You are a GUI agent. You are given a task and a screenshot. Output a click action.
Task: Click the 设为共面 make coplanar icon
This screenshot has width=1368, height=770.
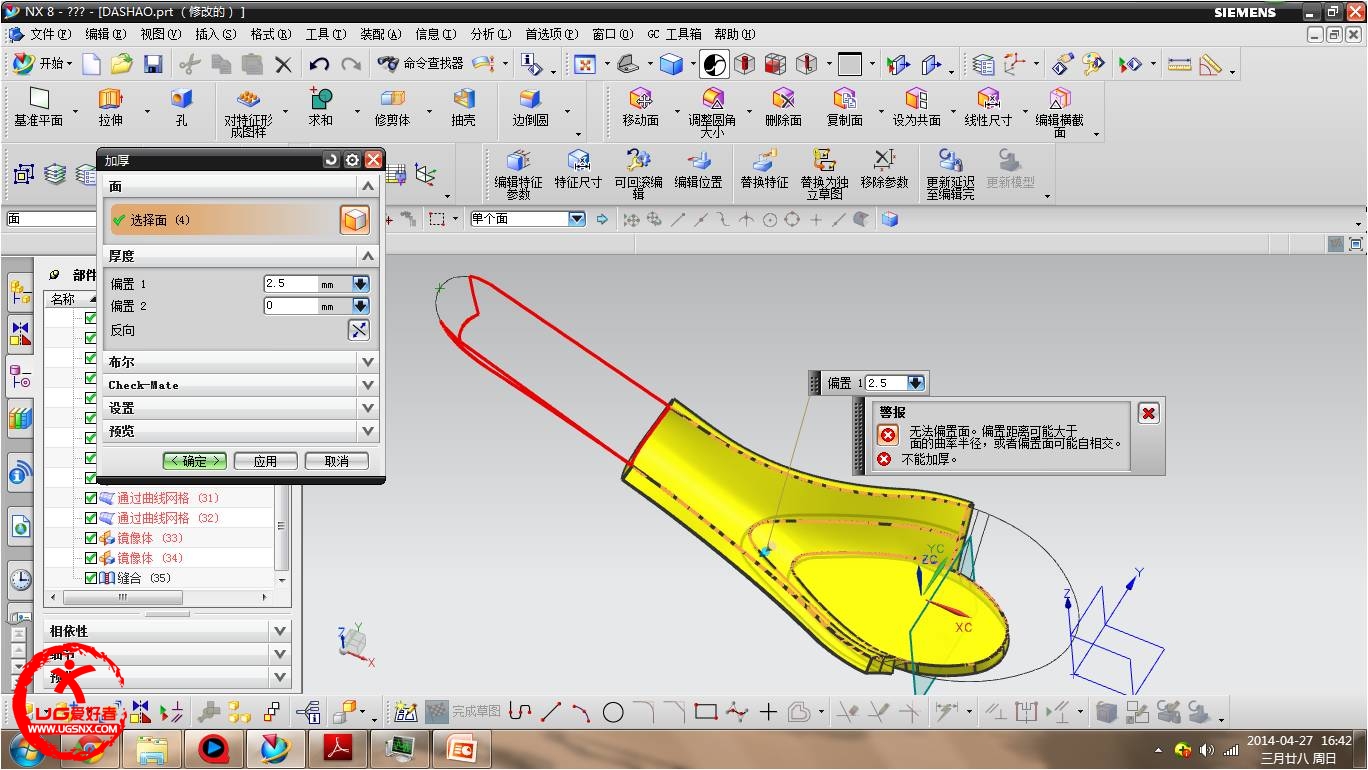point(916,99)
